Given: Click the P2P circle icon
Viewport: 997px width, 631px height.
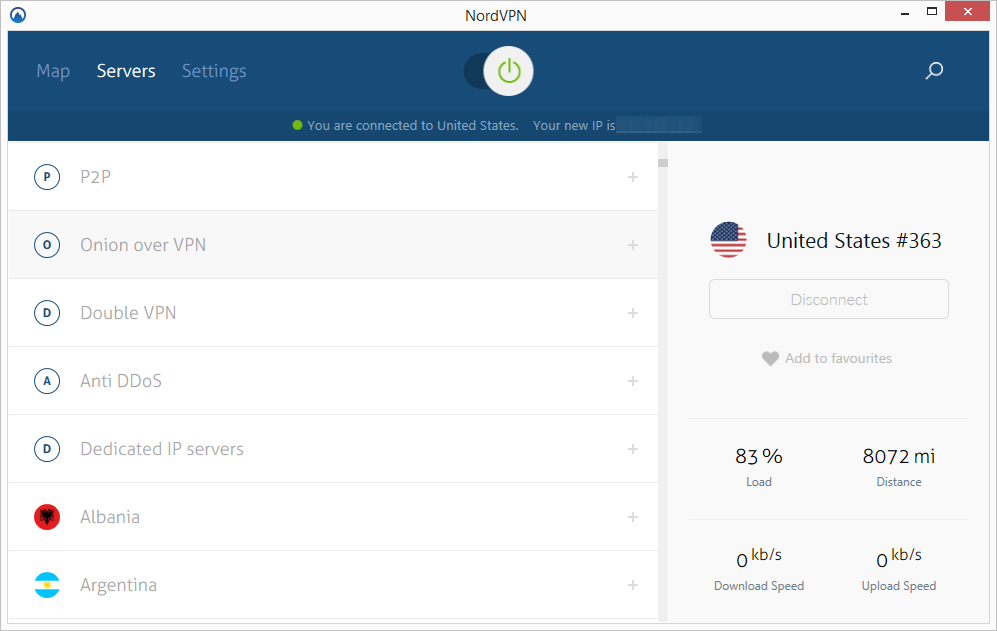Looking at the screenshot, I should (47, 177).
